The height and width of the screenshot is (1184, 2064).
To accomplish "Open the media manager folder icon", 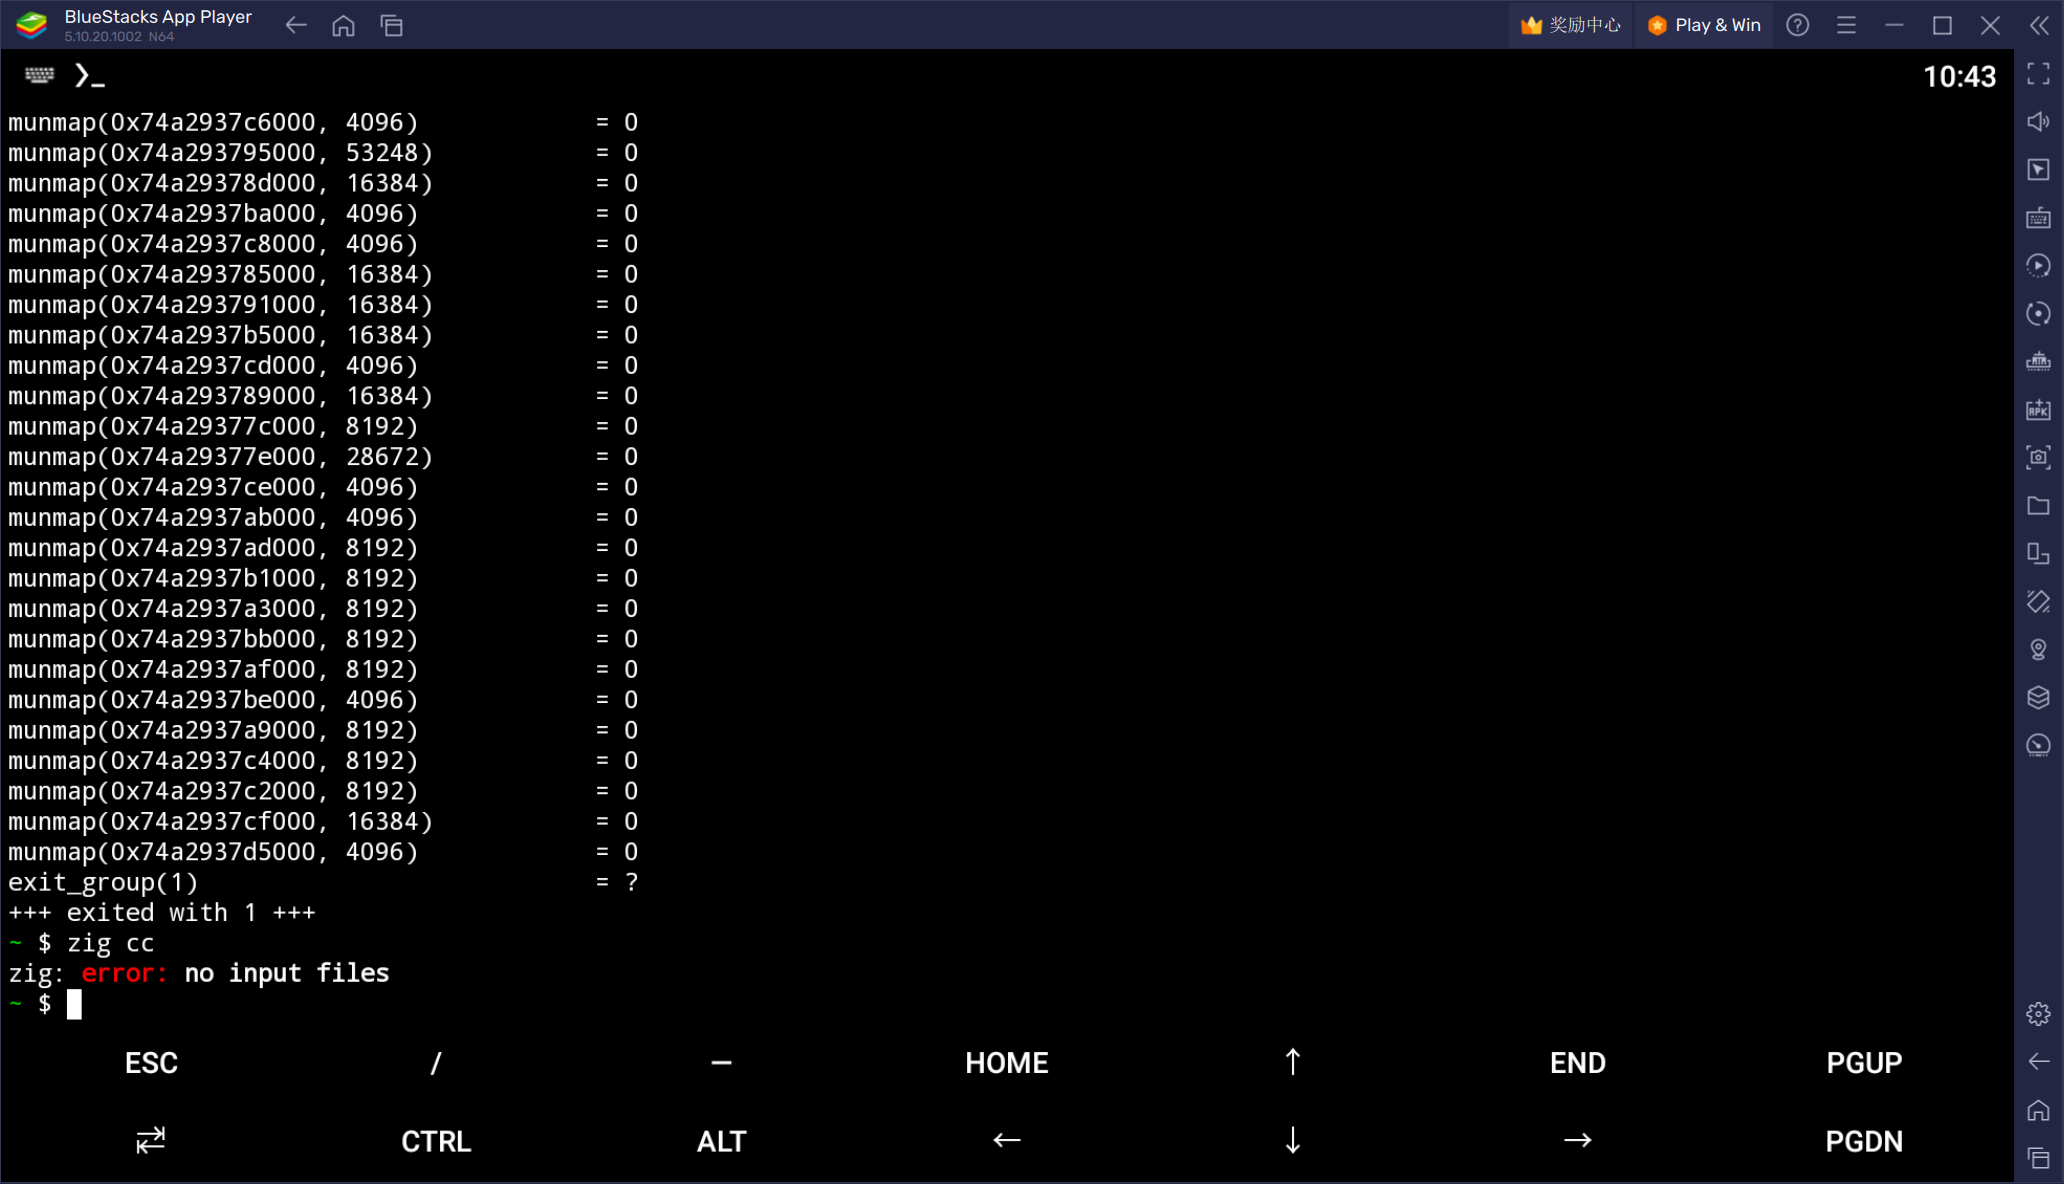I will (2039, 505).
